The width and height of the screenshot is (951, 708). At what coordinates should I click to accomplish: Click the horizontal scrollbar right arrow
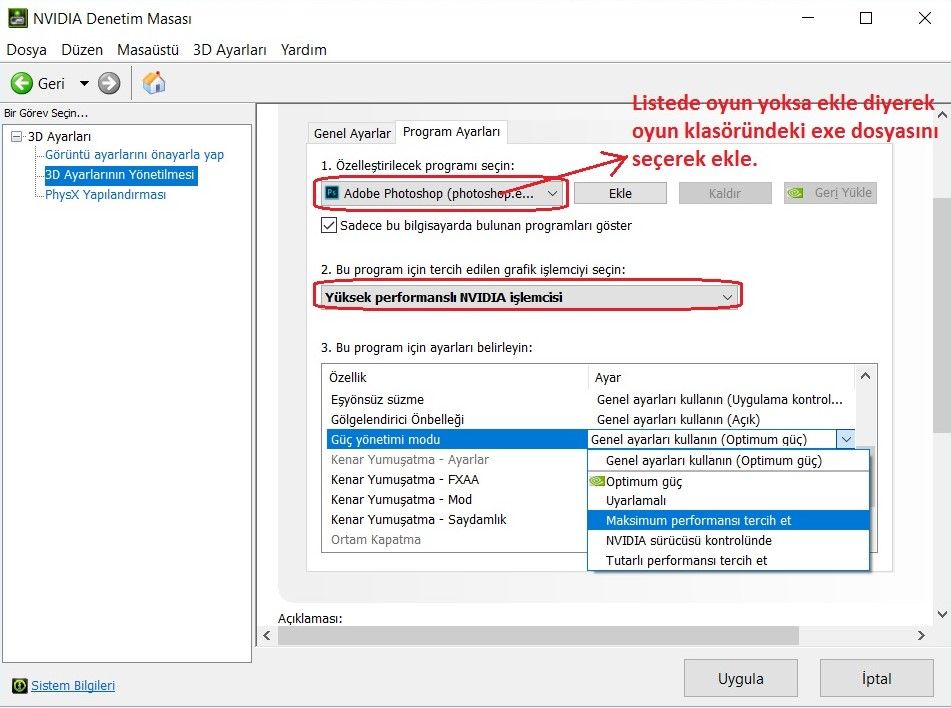[921, 635]
